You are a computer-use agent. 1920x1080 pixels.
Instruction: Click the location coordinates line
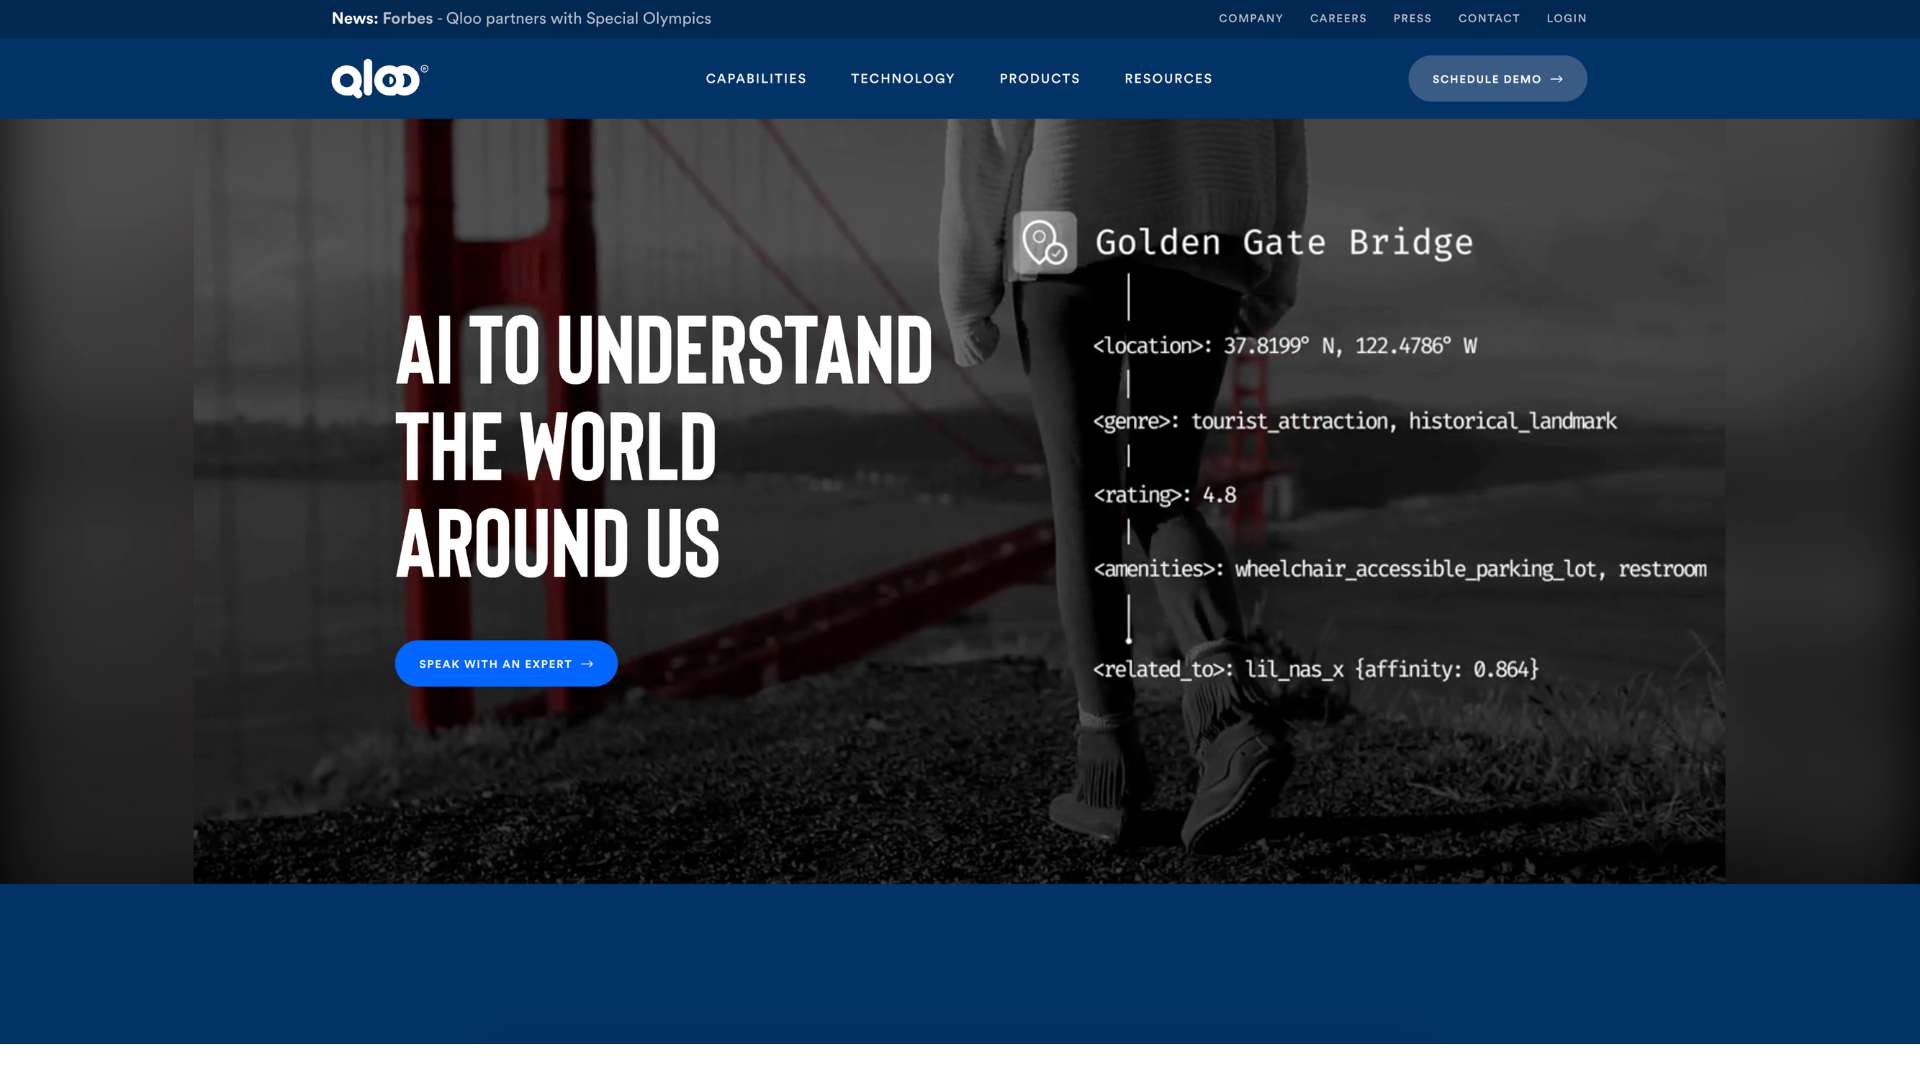tap(1285, 346)
